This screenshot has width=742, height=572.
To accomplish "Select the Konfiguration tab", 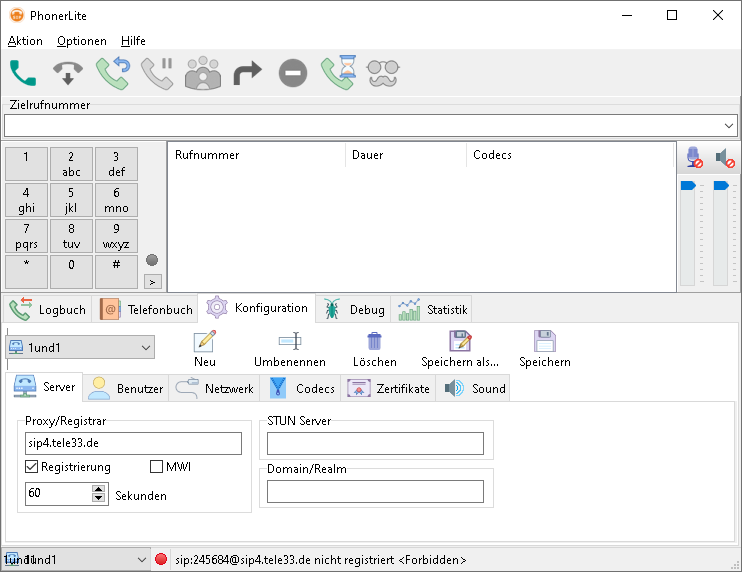I will click(x=257, y=308).
